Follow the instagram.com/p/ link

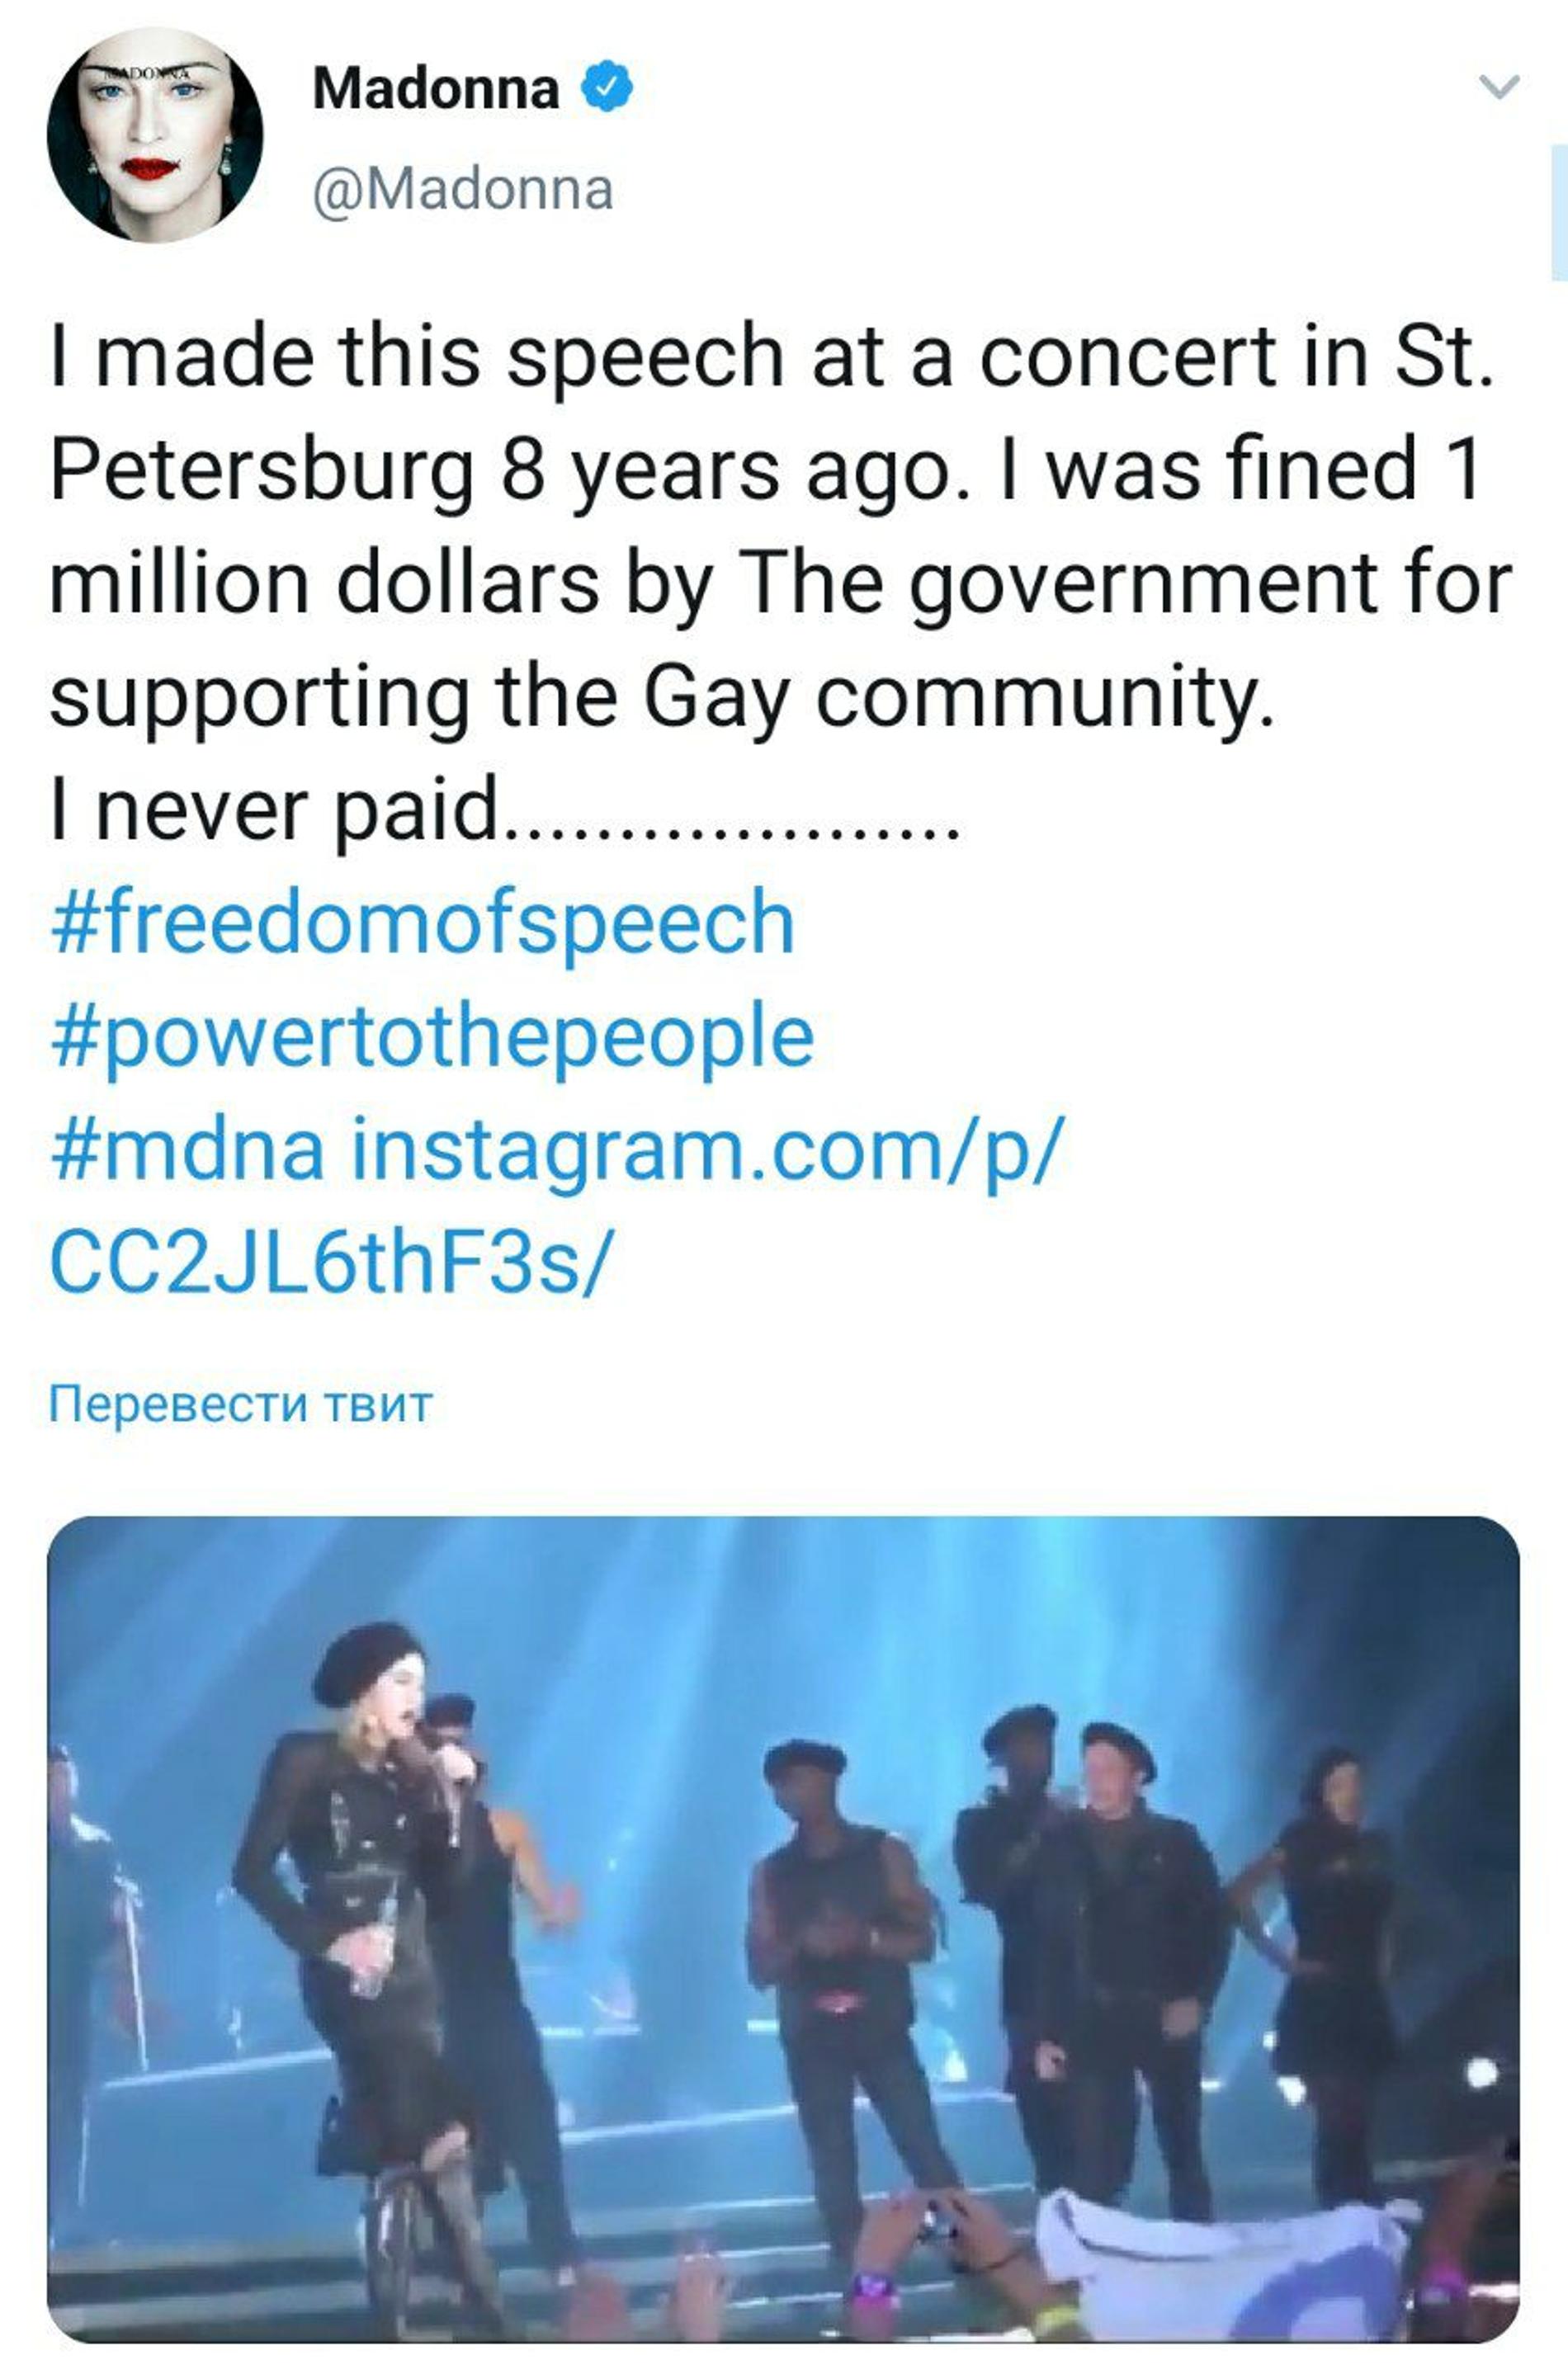coord(702,1151)
